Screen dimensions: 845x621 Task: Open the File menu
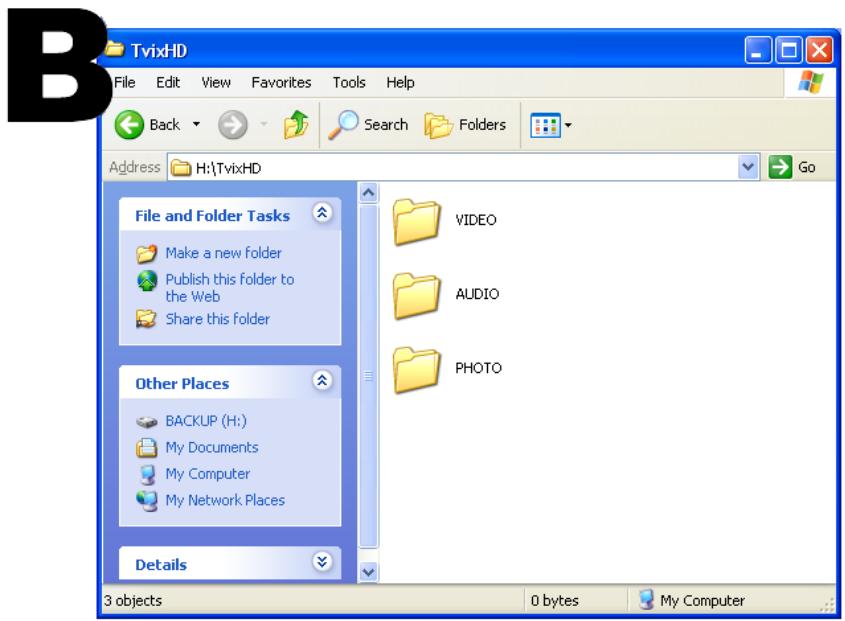pyautogui.click(x=124, y=82)
